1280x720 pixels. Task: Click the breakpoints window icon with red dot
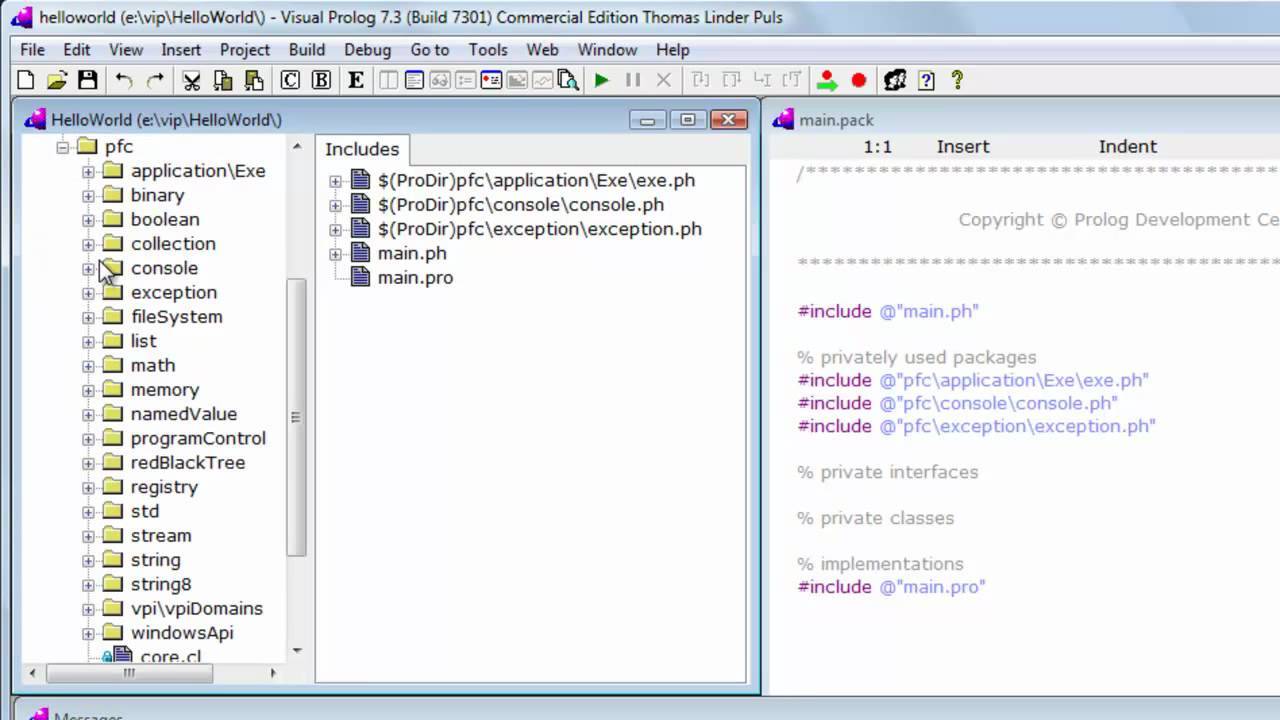coord(490,81)
